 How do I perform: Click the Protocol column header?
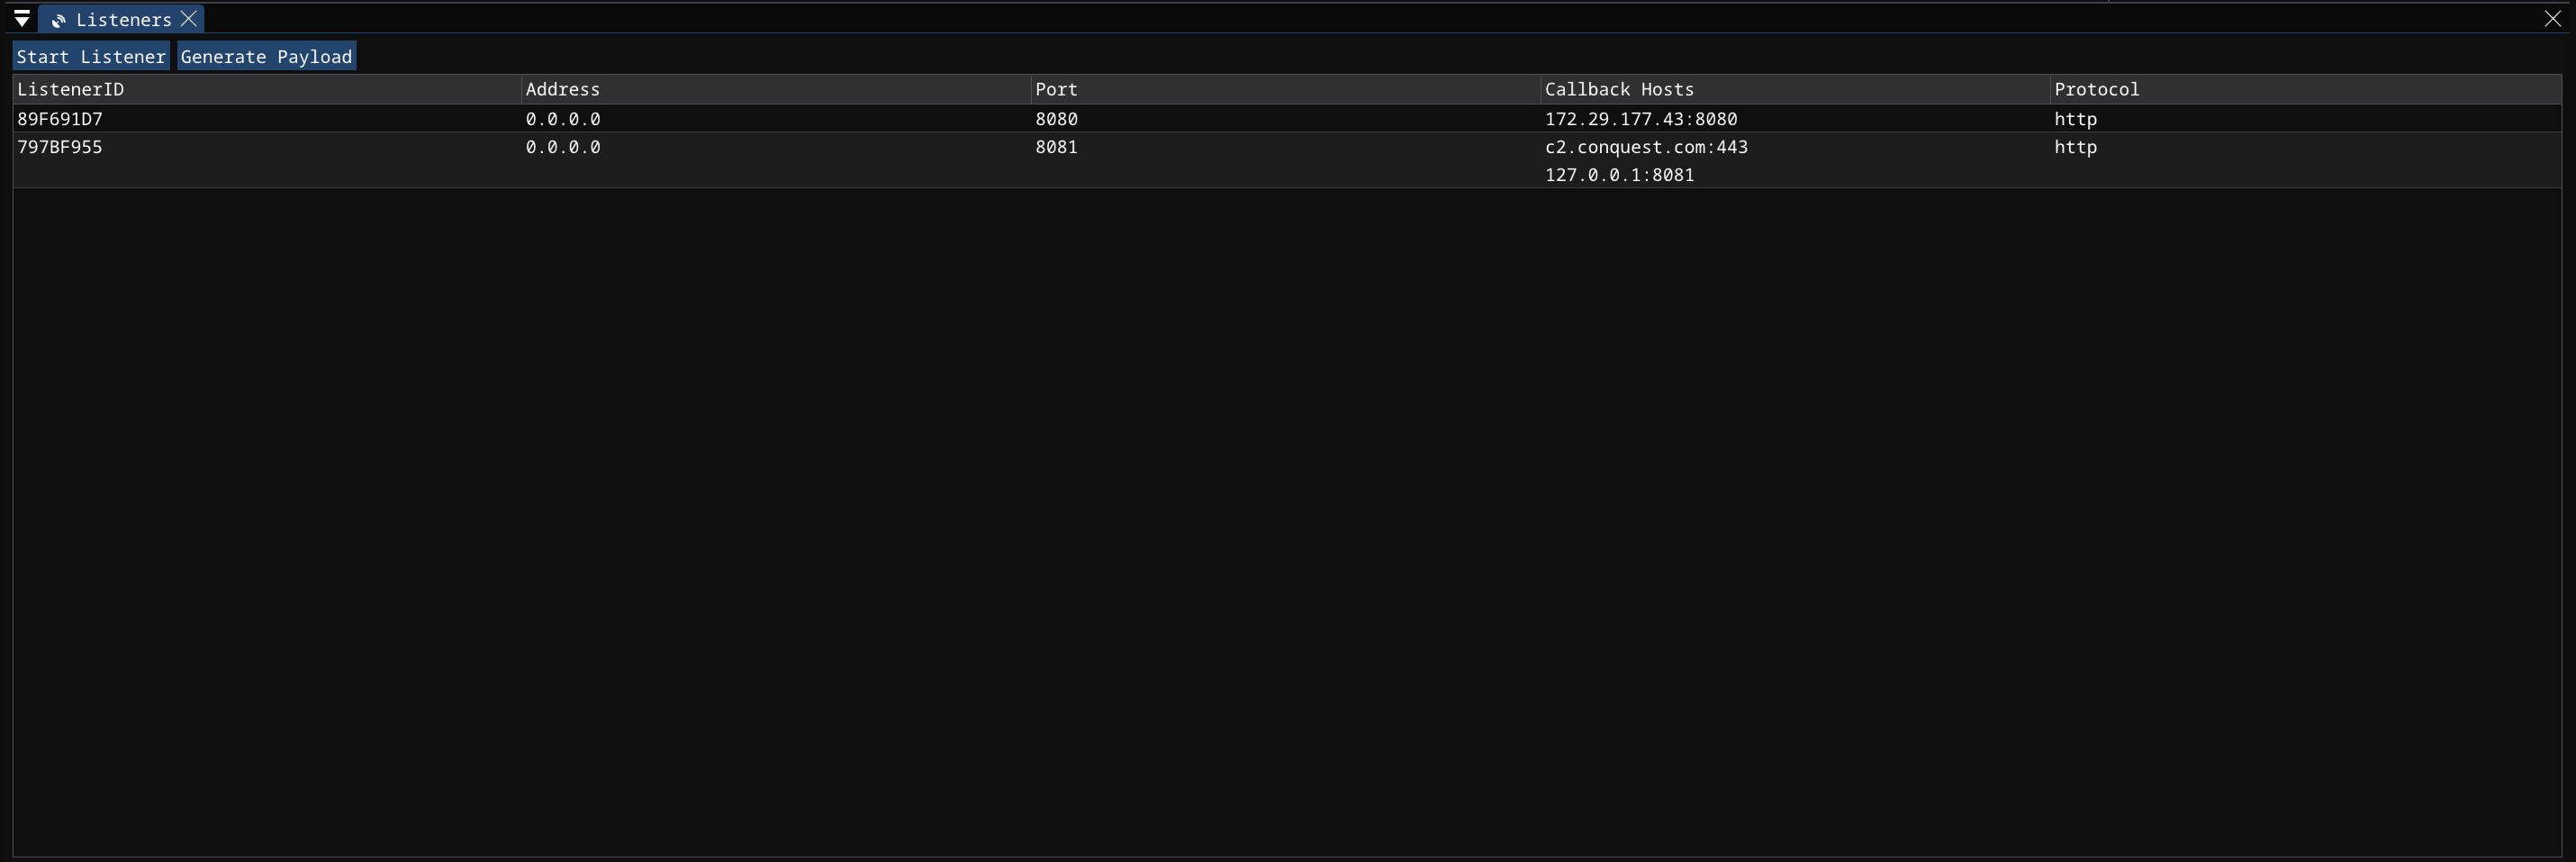(2096, 90)
